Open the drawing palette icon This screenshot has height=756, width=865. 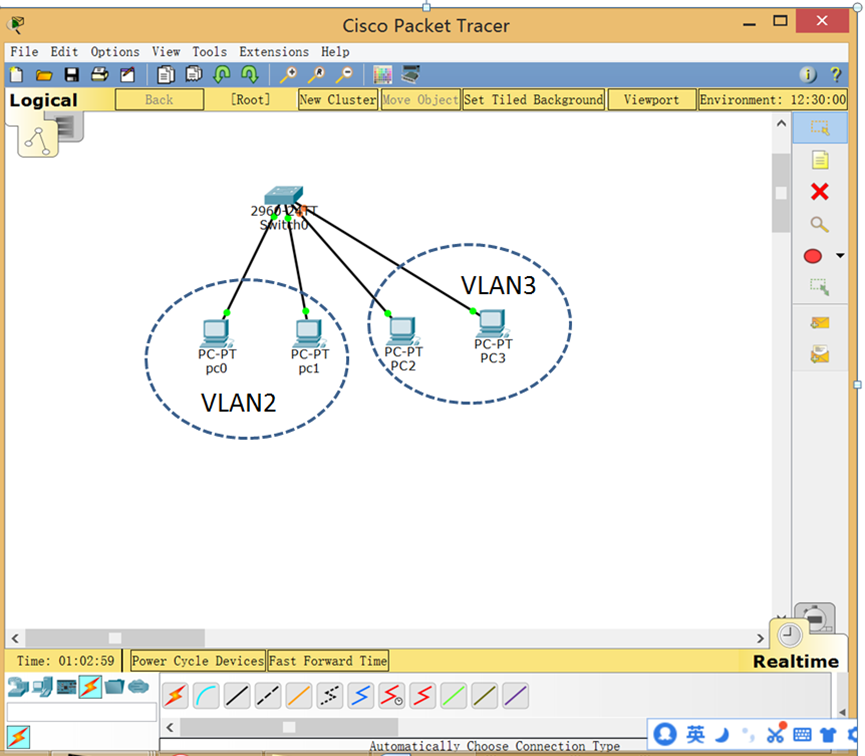point(382,74)
